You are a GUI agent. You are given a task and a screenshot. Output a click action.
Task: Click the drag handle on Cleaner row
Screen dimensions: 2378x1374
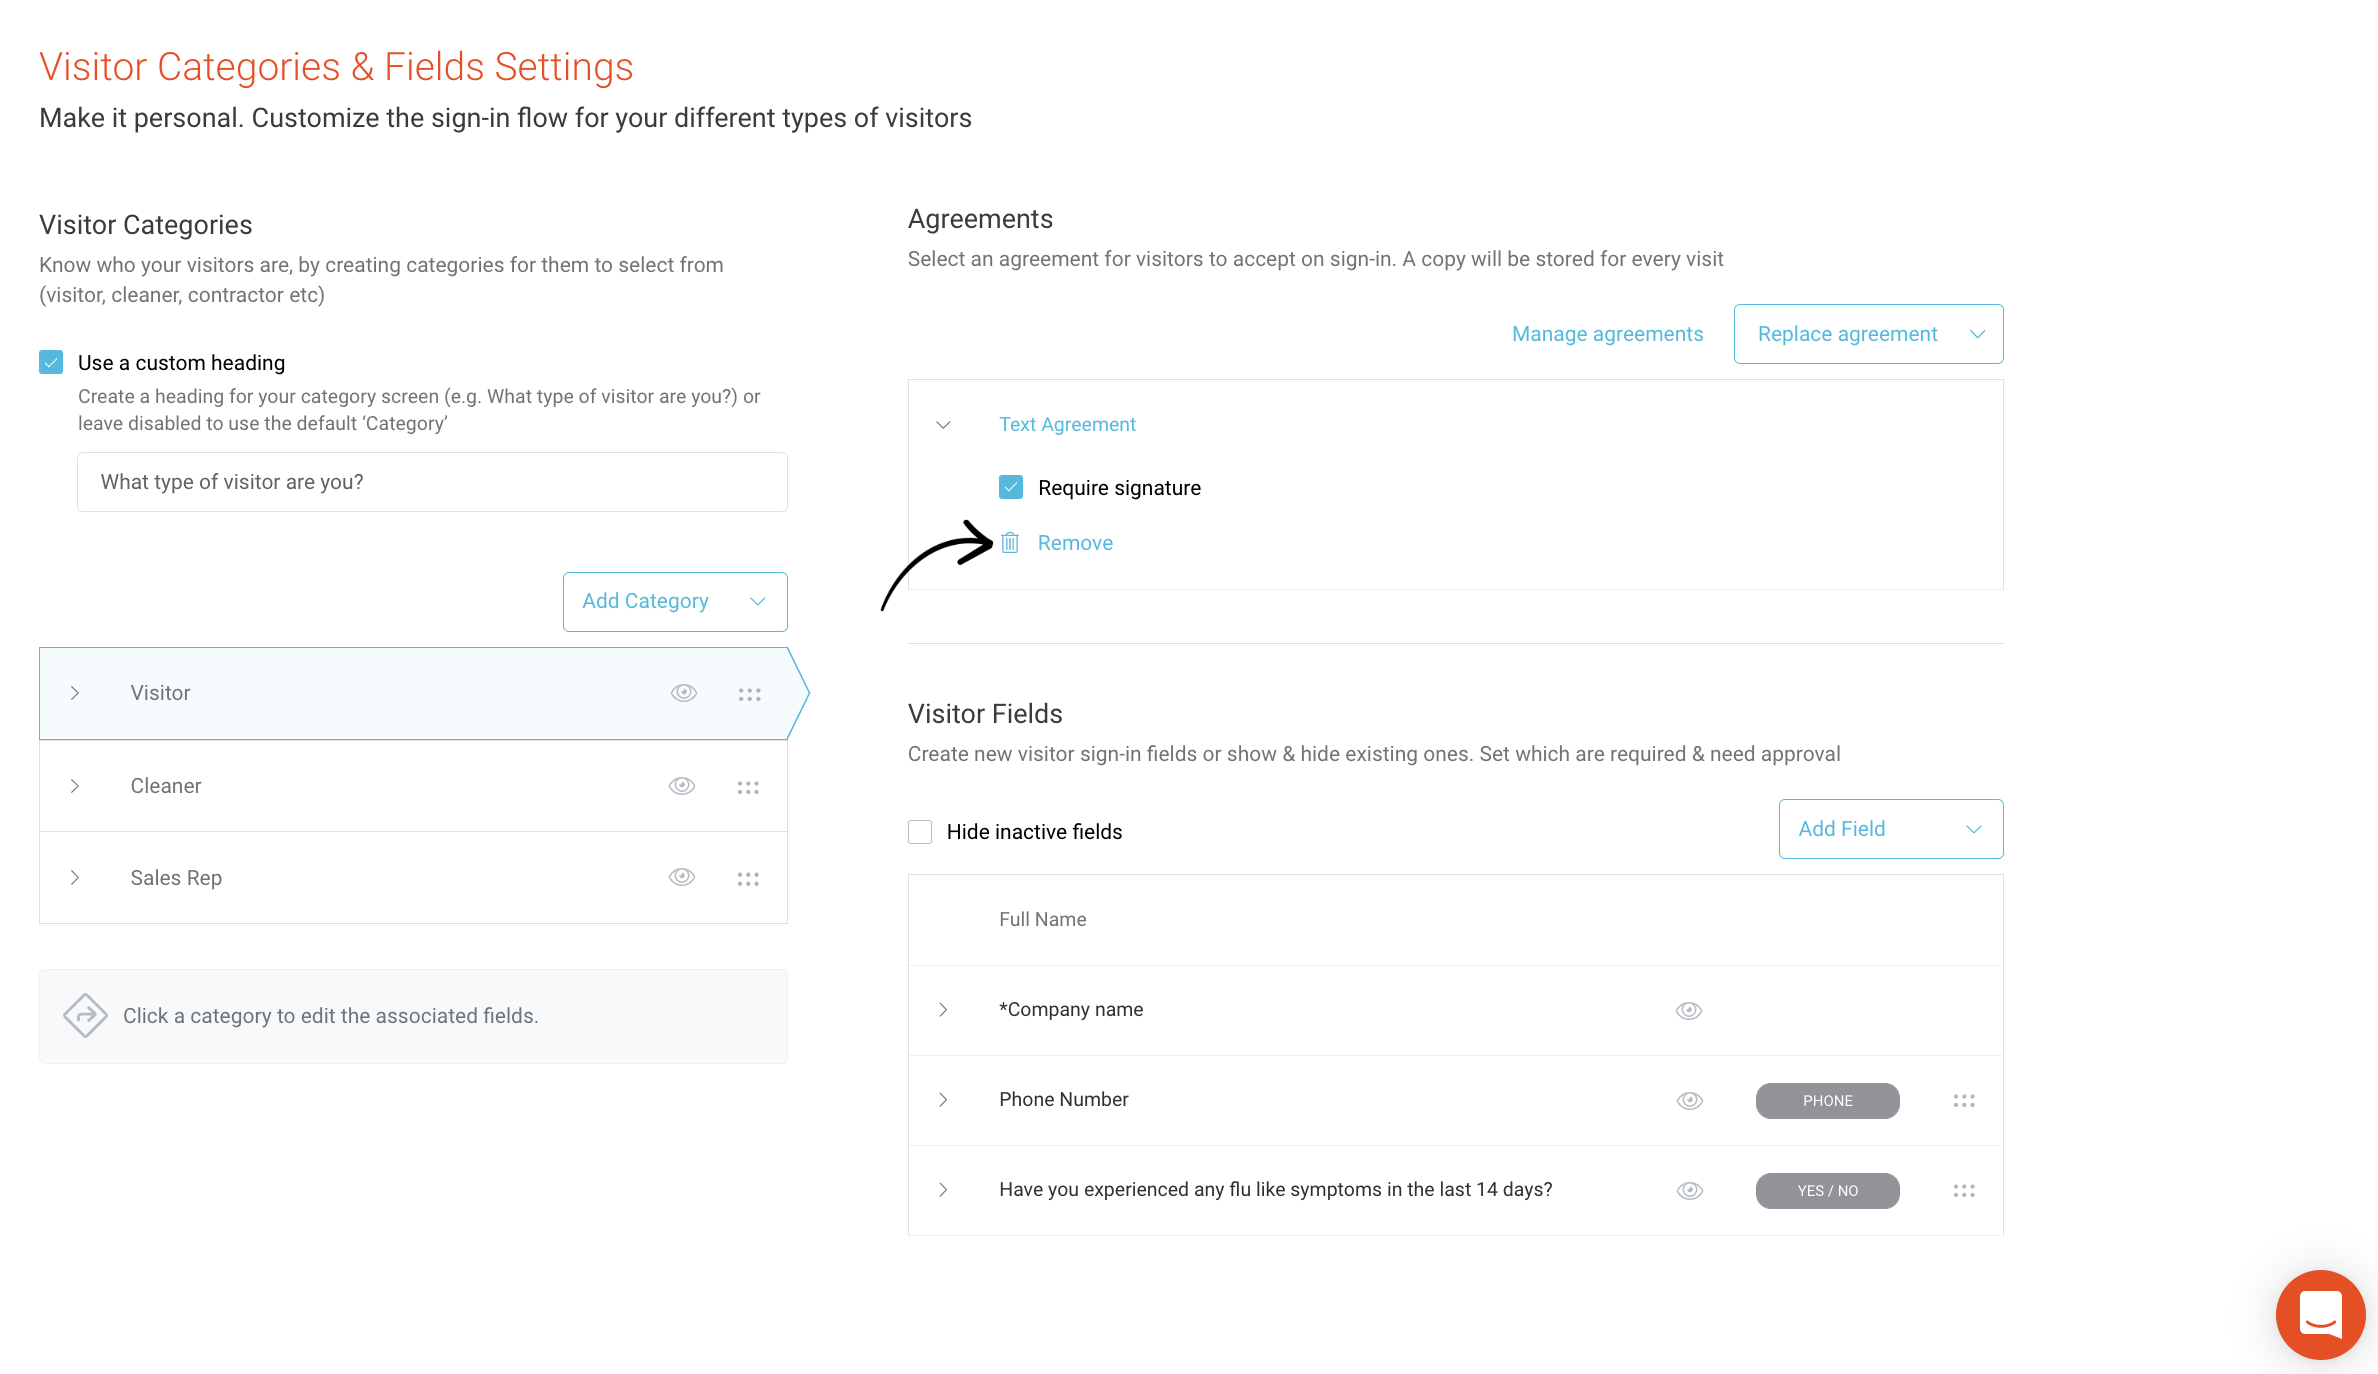(x=748, y=787)
